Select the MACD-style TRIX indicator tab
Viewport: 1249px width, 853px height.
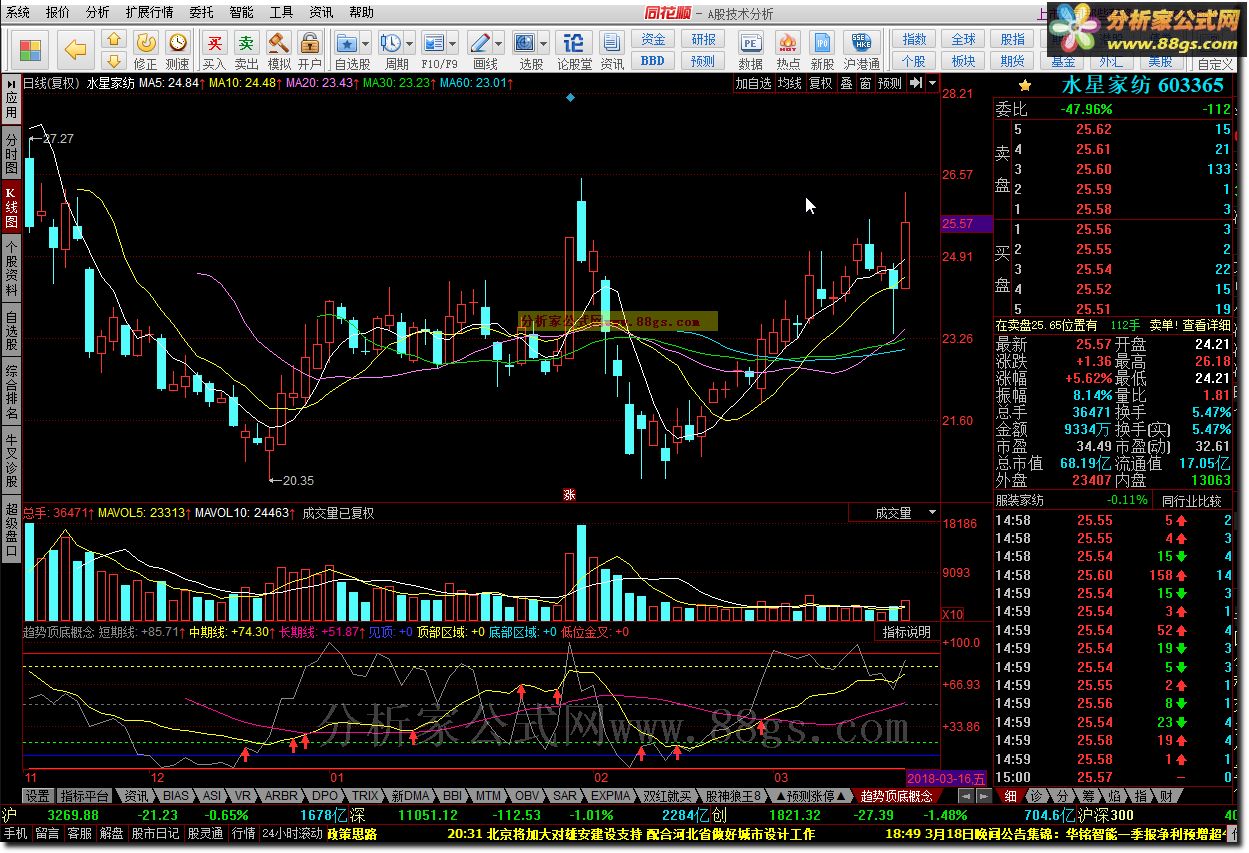click(366, 797)
